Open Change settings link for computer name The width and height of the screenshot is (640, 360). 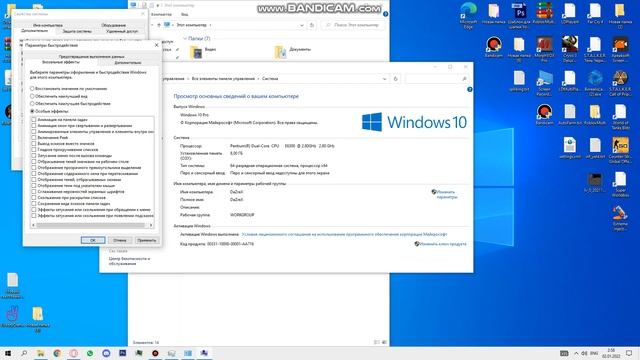446,194
